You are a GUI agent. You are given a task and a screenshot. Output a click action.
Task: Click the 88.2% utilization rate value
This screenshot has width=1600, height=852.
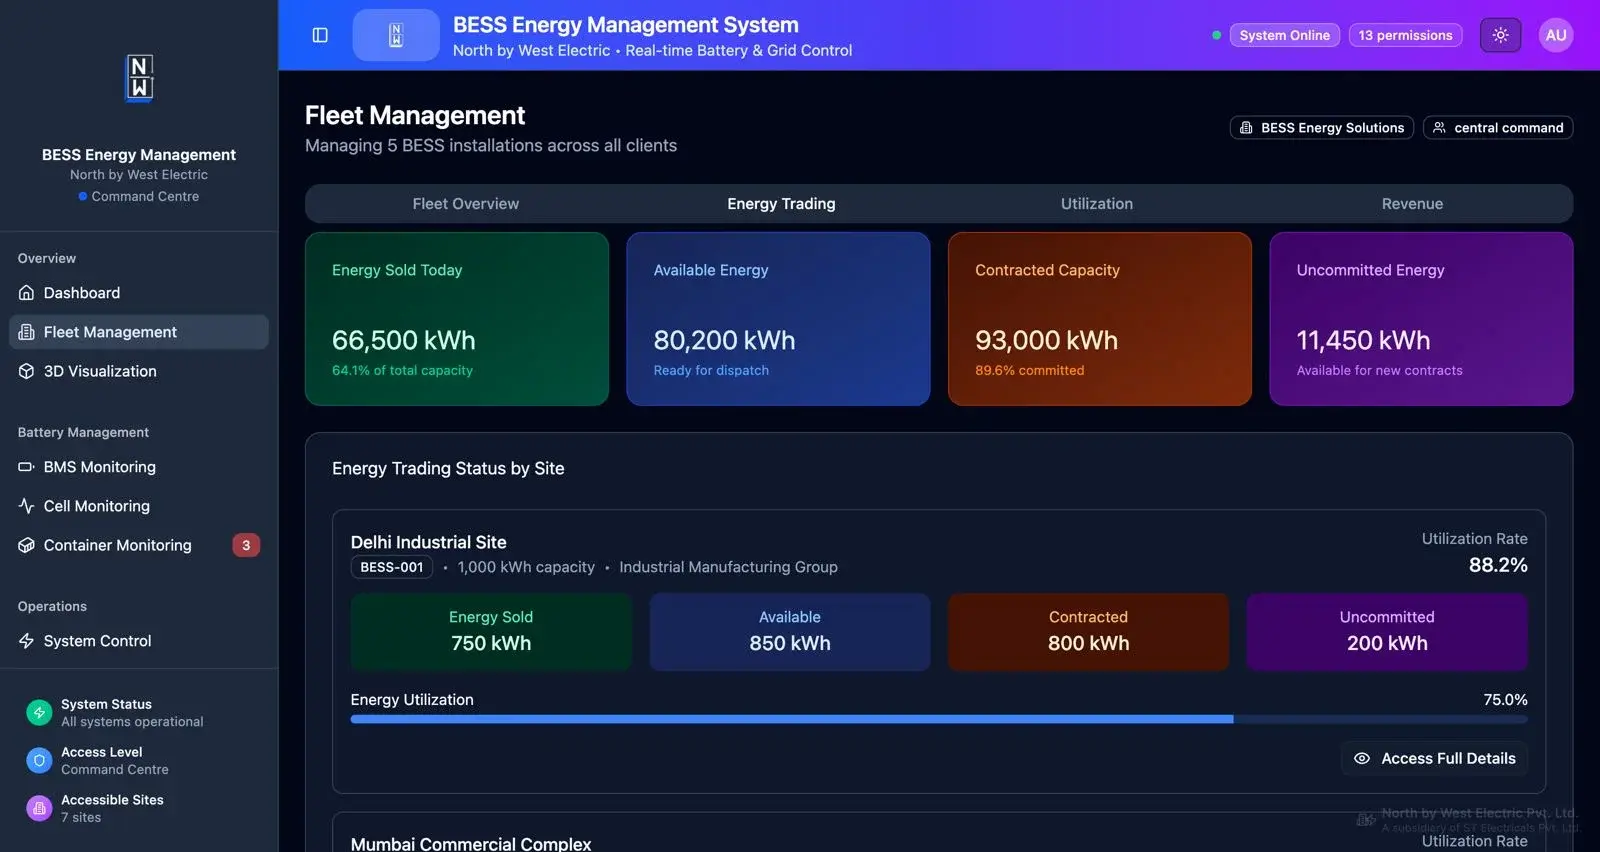coord(1498,565)
